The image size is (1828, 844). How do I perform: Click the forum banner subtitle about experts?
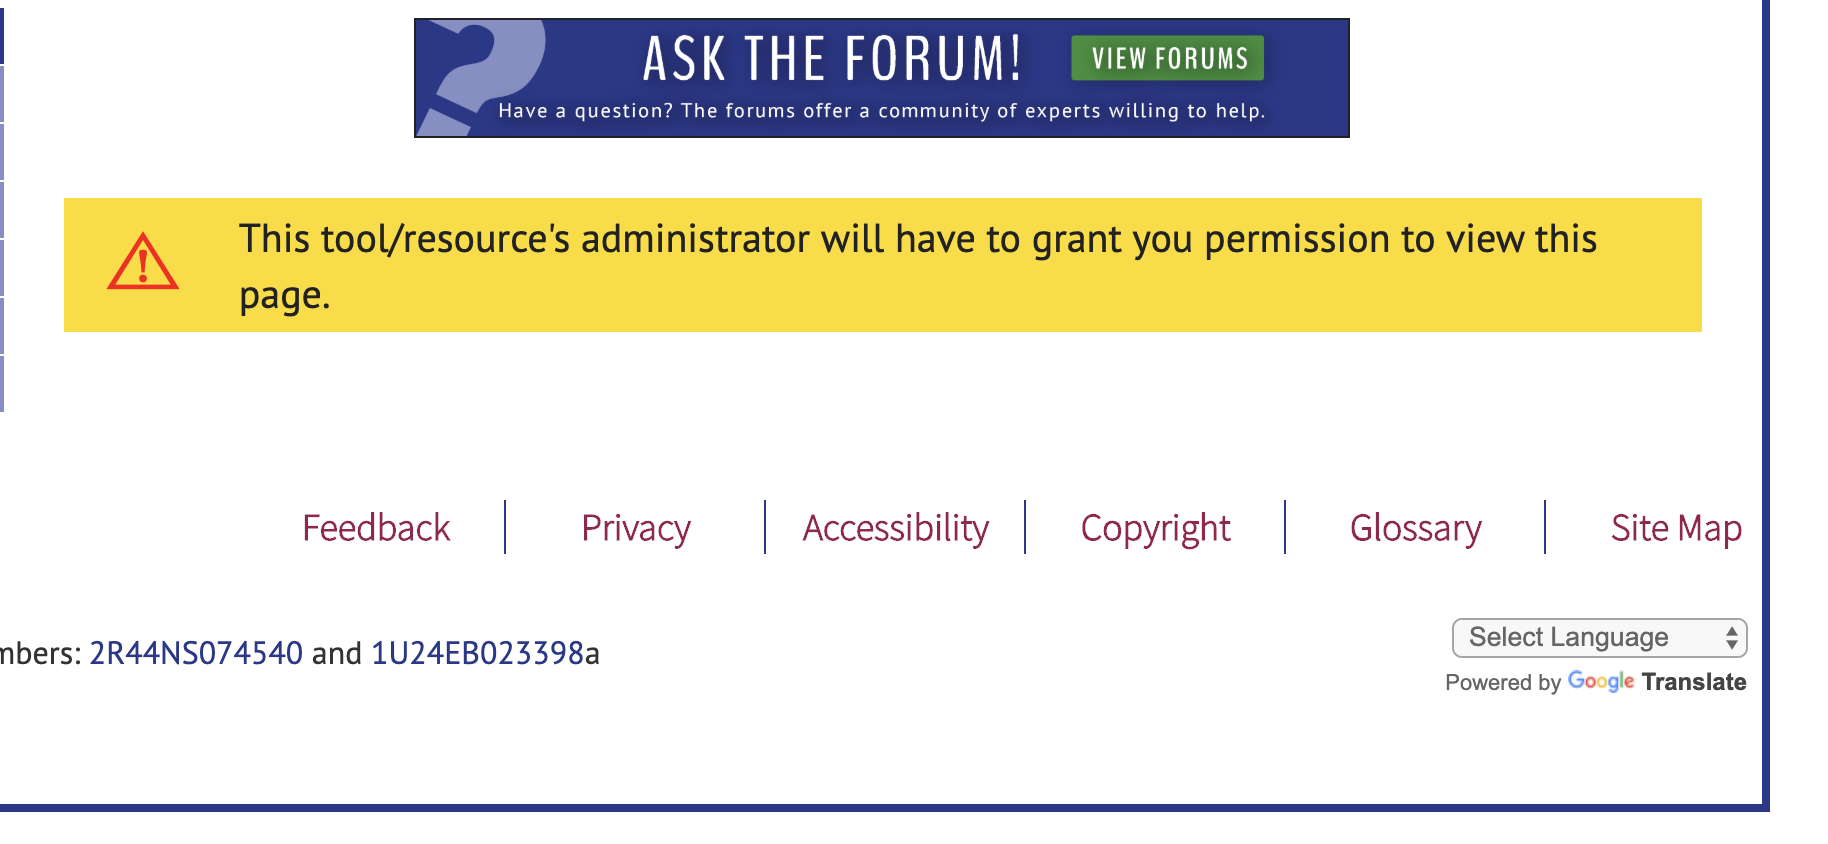point(881,111)
